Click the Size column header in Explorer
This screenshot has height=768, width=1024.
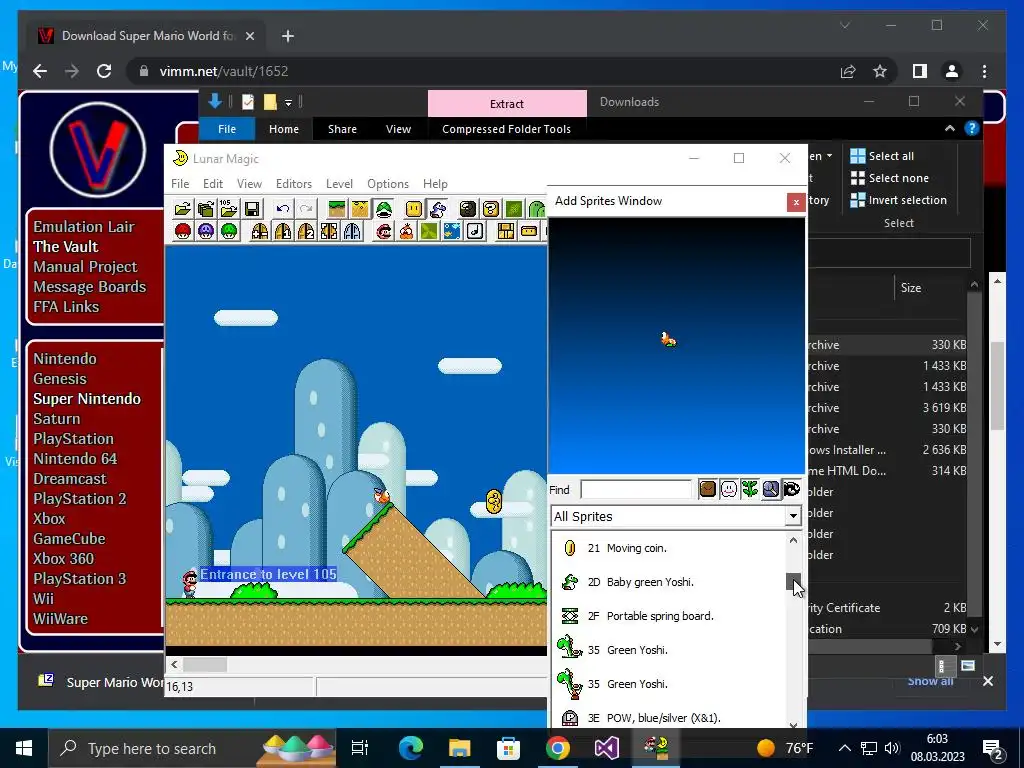(x=910, y=288)
